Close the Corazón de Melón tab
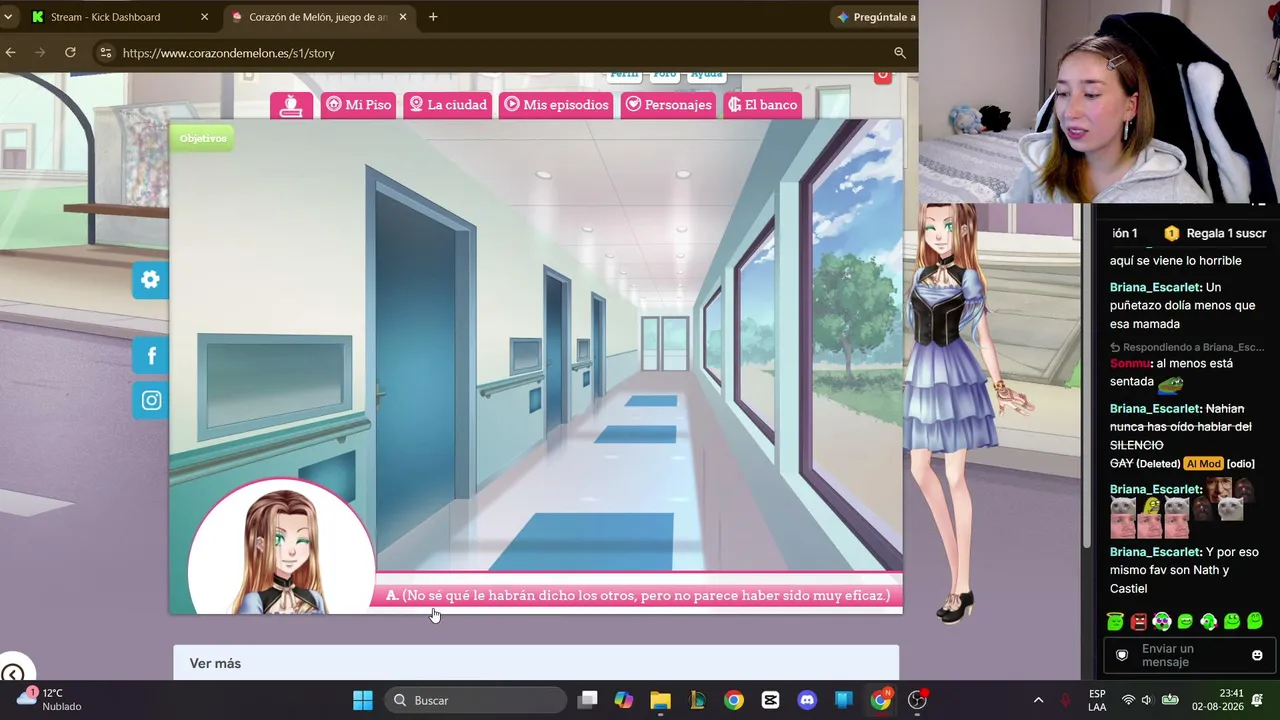The image size is (1280, 720). pyautogui.click(x=403, y=17)
